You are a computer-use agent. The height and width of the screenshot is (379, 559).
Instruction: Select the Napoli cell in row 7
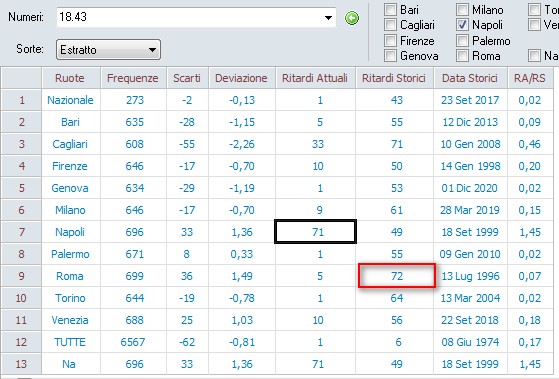pos(71,232)
